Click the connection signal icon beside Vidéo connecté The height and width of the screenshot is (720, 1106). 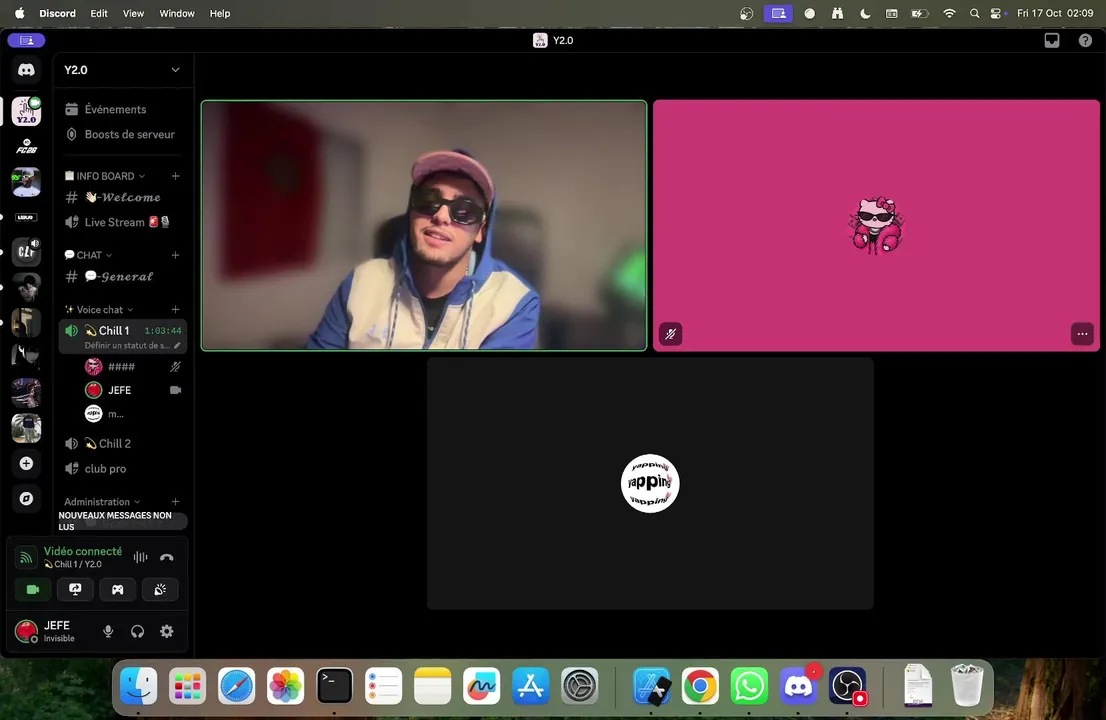coord(26,557)
